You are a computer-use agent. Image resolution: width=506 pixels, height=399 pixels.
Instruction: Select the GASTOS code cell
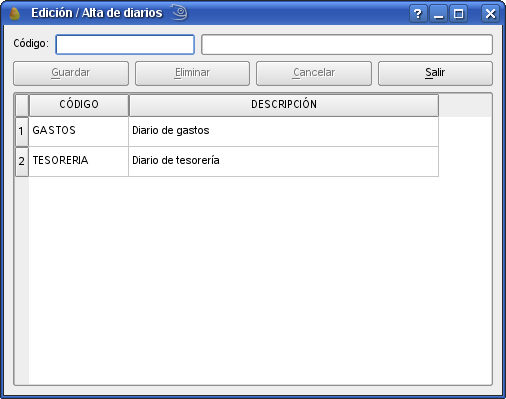point(79,131)
